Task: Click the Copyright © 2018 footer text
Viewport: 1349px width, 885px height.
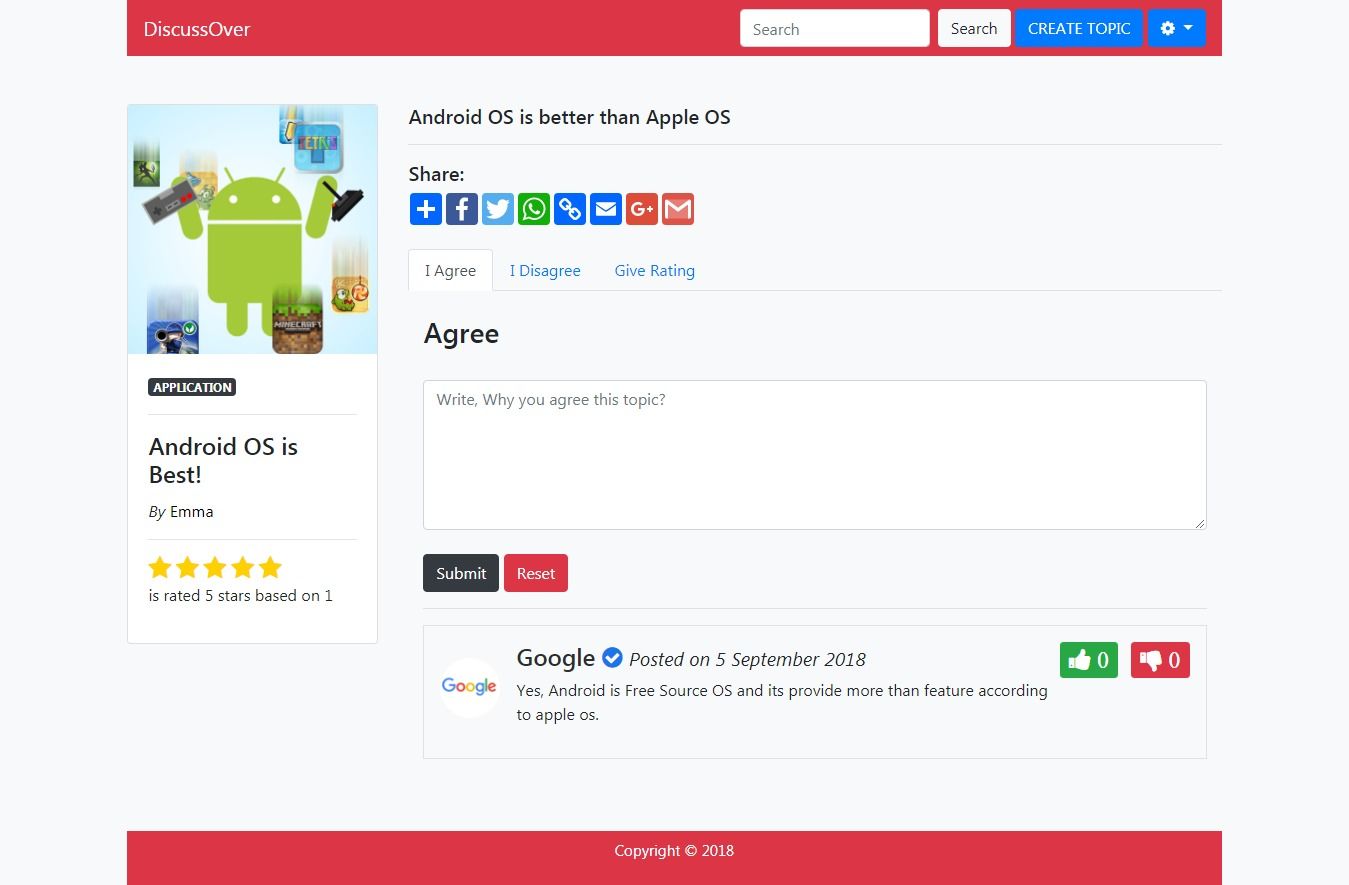Action: click(x=674, y=851)
